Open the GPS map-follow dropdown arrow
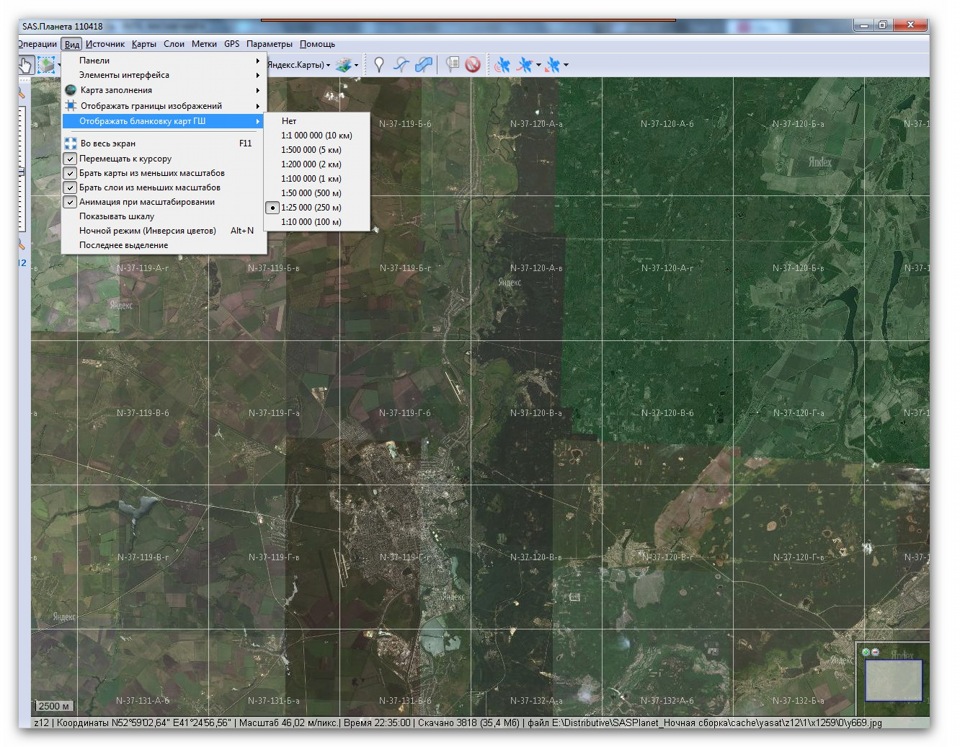Screen dimensions: 960x747 click(566, 65)
